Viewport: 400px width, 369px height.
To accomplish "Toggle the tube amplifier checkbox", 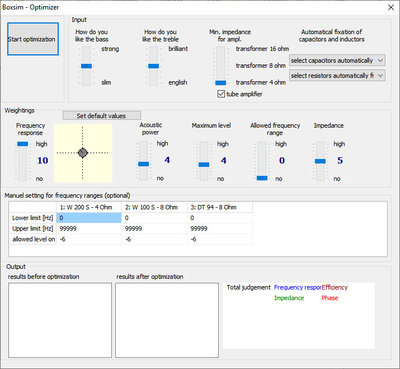I will (x=221, y=94).
